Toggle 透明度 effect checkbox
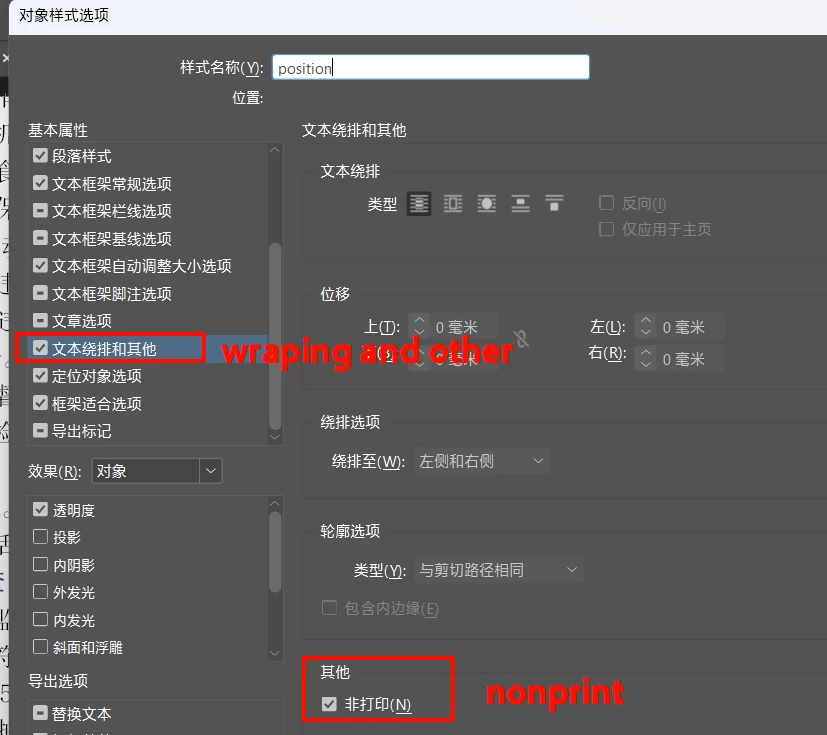The width and height of the screenshot is (827, 735). click(40, 509)
